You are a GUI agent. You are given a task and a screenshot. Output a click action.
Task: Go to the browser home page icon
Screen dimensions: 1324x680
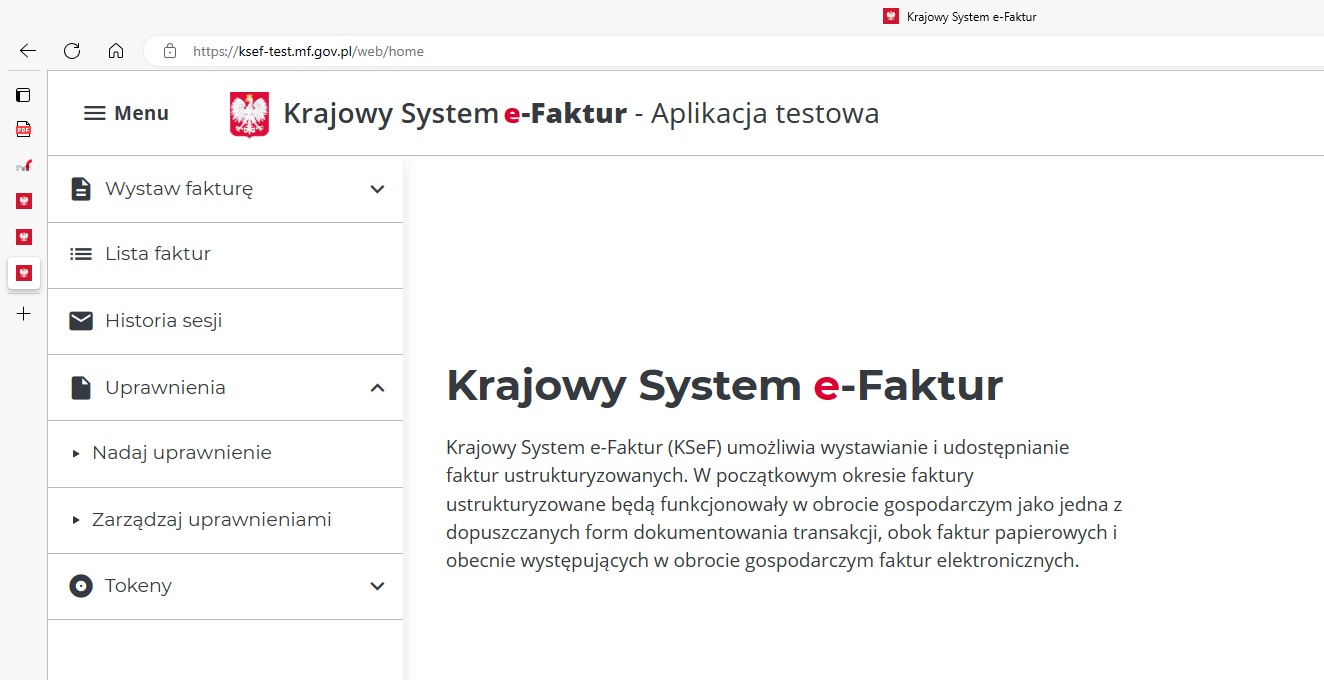click(116, 51)
